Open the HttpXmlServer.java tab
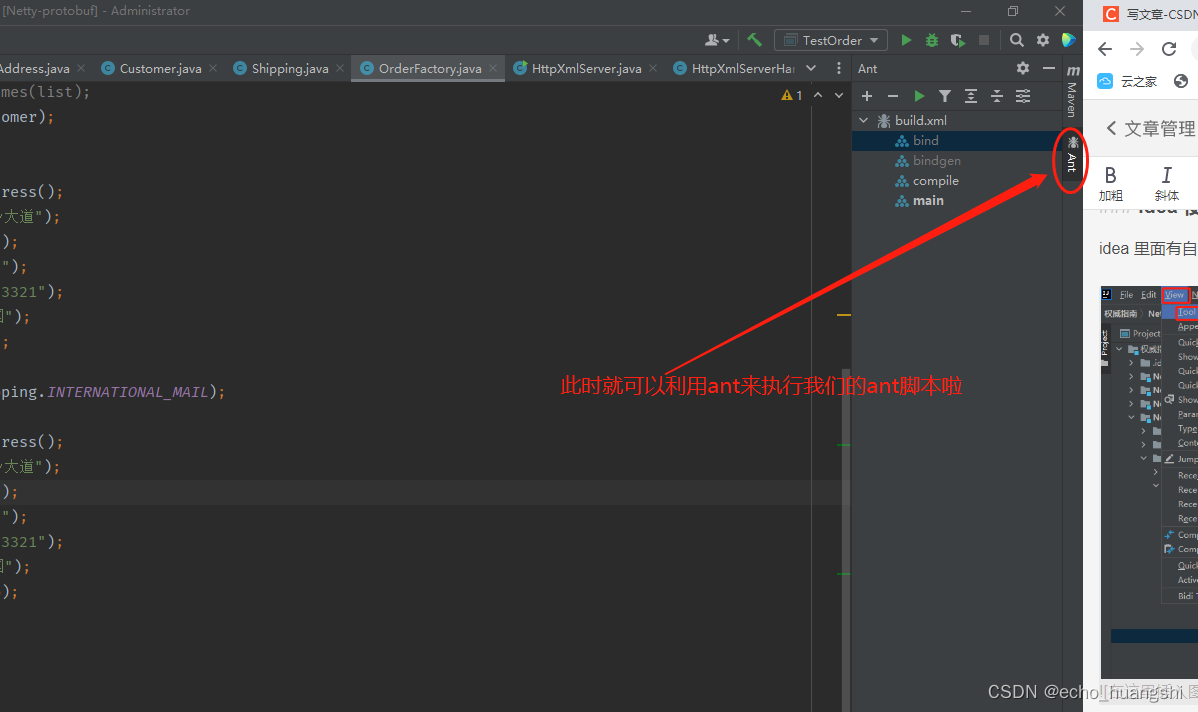The image size is (1198, 712). [586, 68]
